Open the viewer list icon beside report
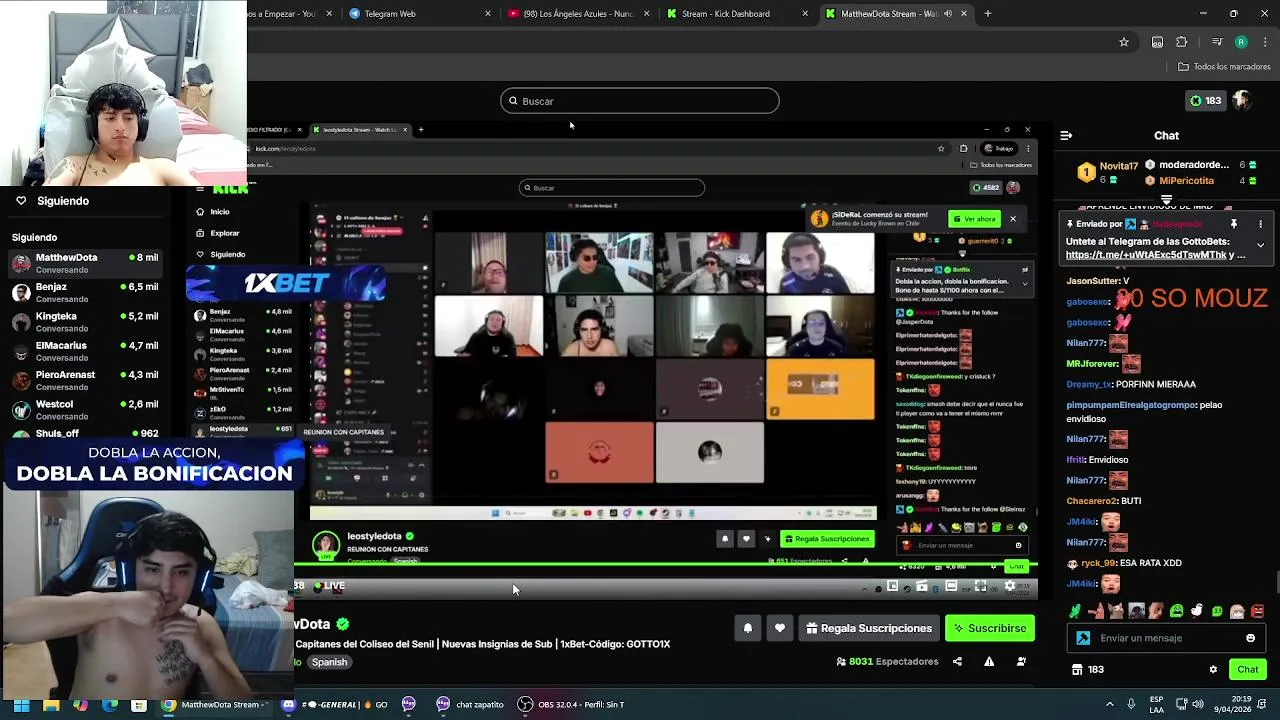Viewport: 1280px width, 720px height. [x=1021, y=661]
